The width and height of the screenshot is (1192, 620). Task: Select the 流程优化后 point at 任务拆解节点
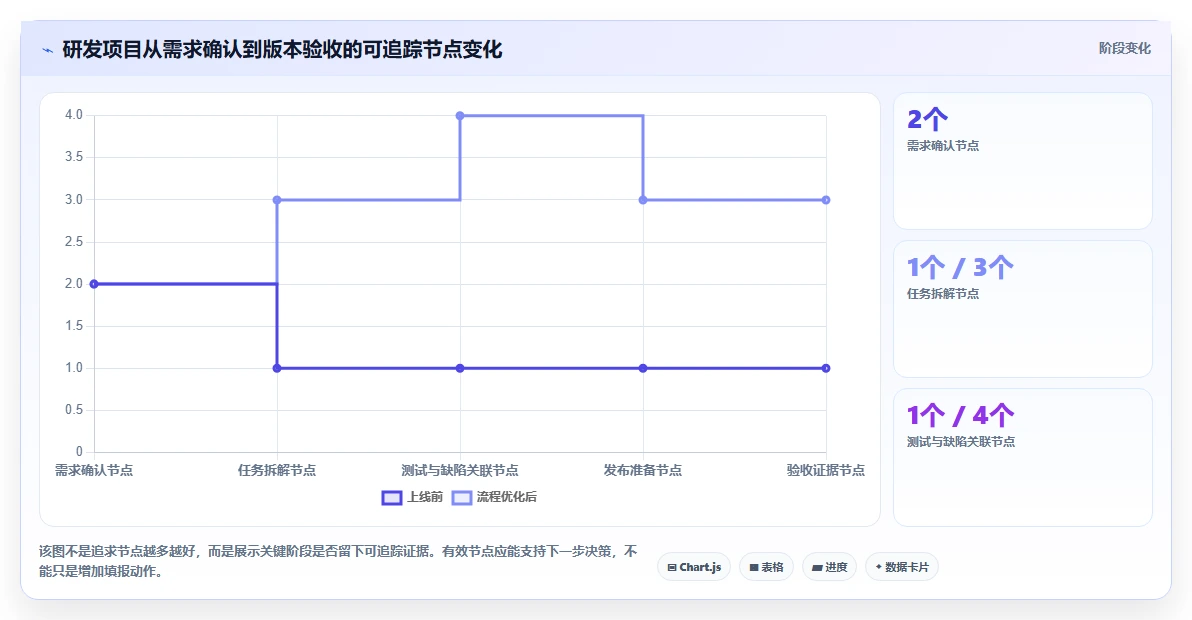277,200
